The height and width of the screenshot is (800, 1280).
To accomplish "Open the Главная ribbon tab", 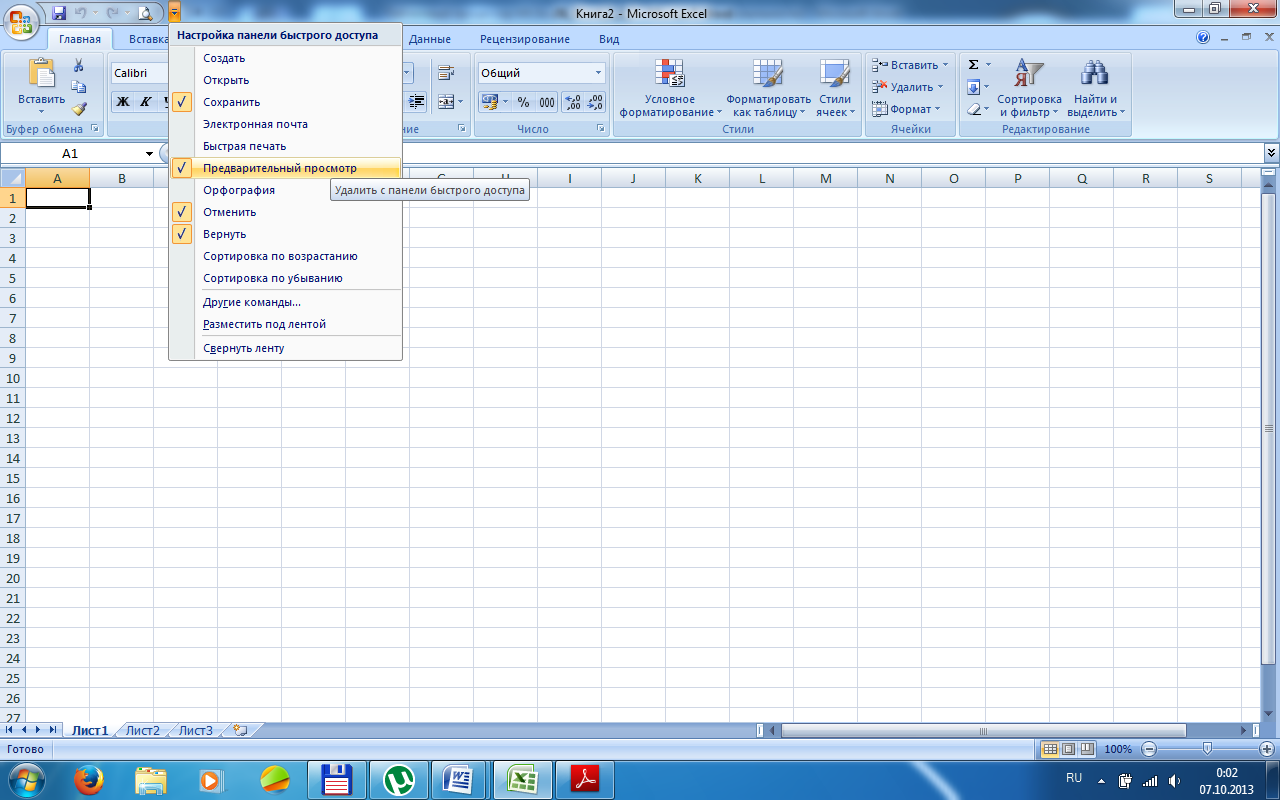I will (80, 39).
